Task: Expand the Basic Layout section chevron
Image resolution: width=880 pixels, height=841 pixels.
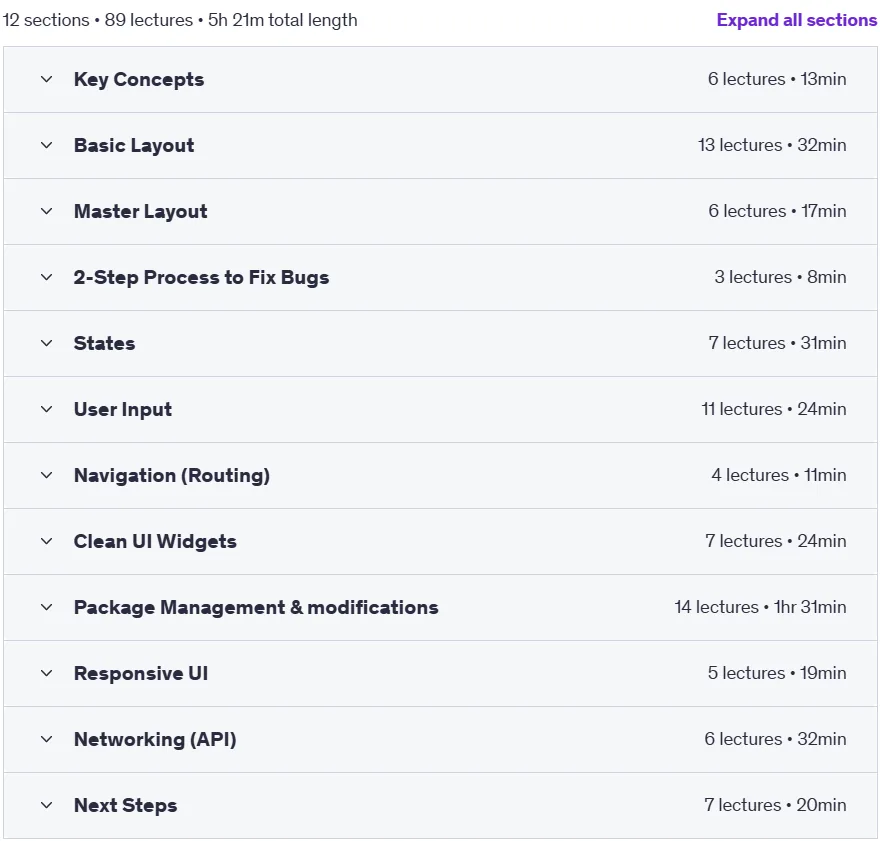Action: point(47,145)
